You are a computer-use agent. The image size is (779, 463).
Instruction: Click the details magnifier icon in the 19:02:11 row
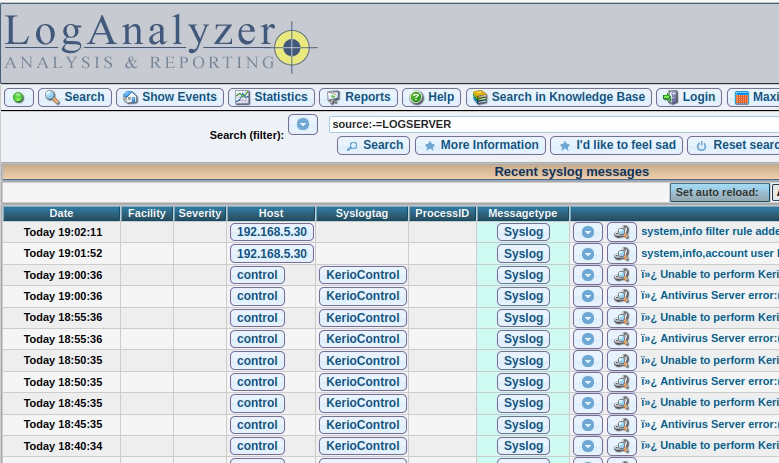622,232
